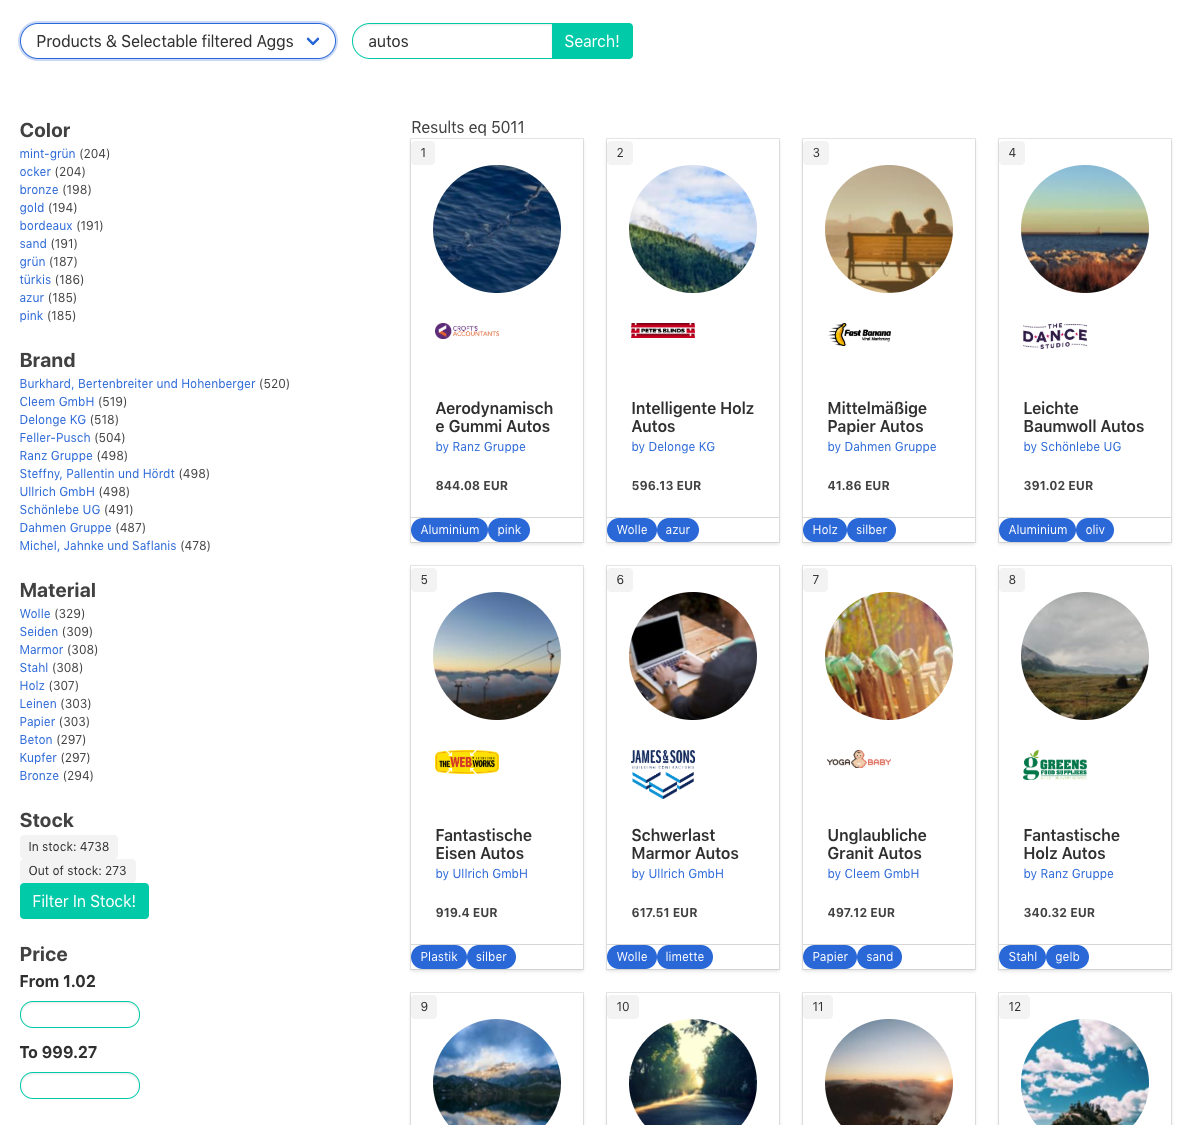
Task: Click the James & Sons logo
Action: pyautogui.click(x=662, y=773)
